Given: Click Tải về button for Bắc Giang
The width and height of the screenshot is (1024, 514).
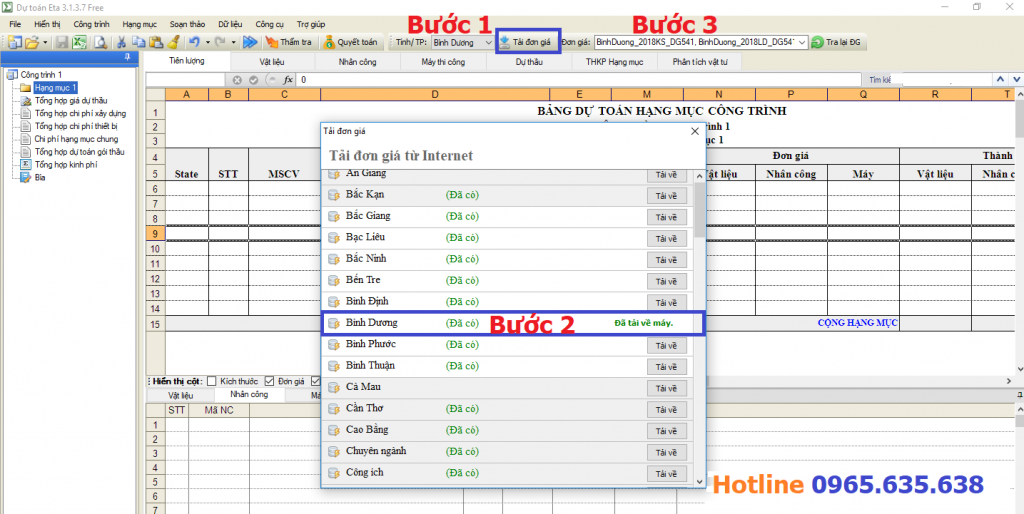Looking at the screenshot, I should click(666, 217).
